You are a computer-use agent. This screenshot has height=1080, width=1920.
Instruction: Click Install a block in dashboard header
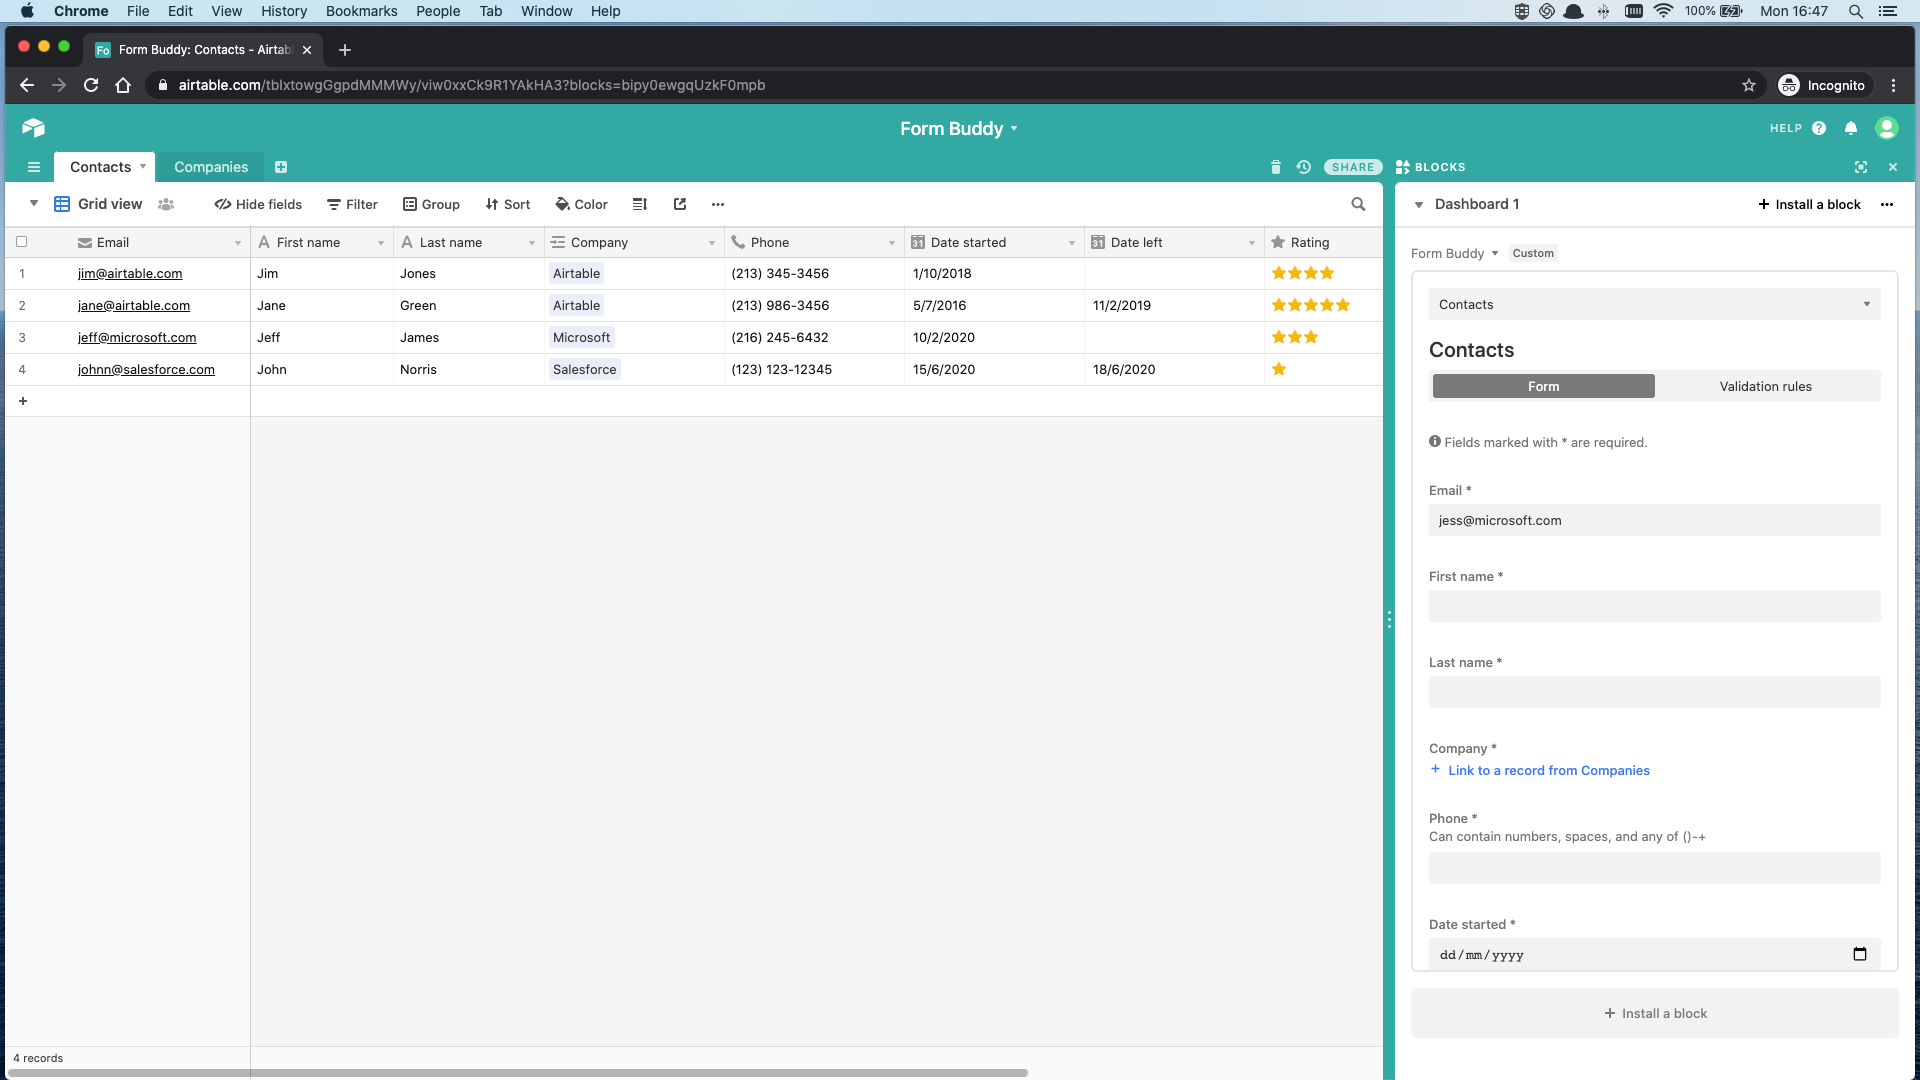coord(1809,204)
